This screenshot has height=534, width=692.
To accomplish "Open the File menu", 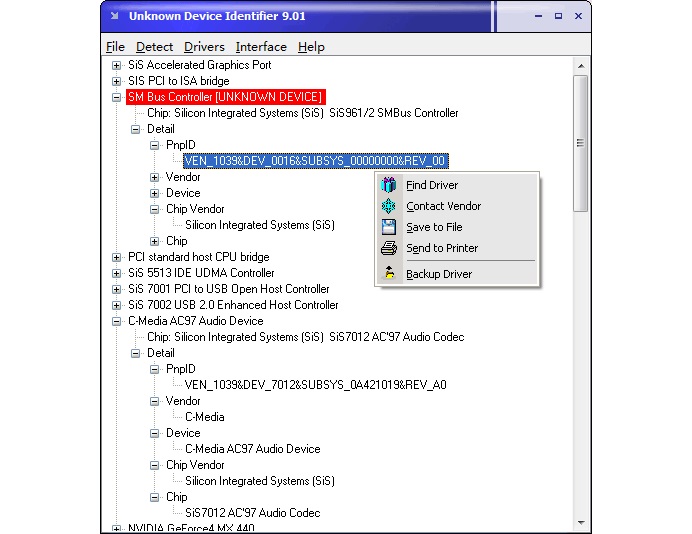I will tap(115, 47).
